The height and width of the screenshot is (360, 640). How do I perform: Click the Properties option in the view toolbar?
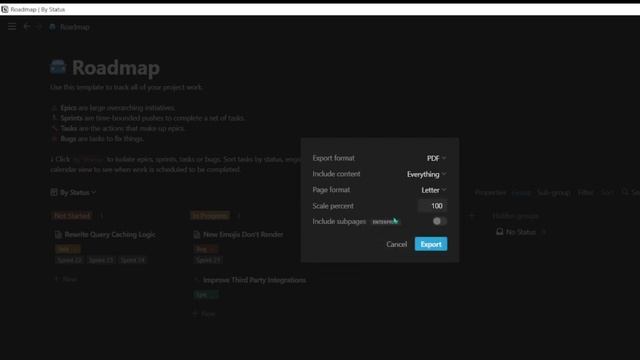pyautogui.click(x=490, y=192)
